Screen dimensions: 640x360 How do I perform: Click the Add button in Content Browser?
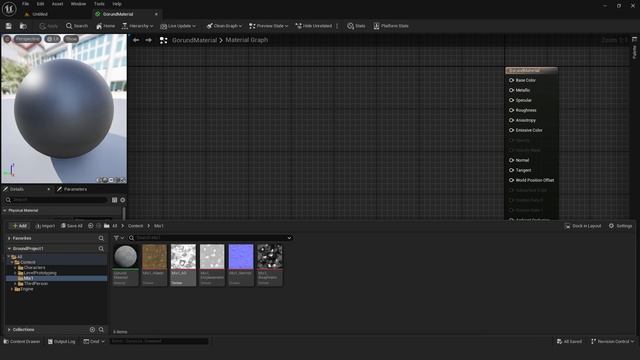click(x=19, y=226)
